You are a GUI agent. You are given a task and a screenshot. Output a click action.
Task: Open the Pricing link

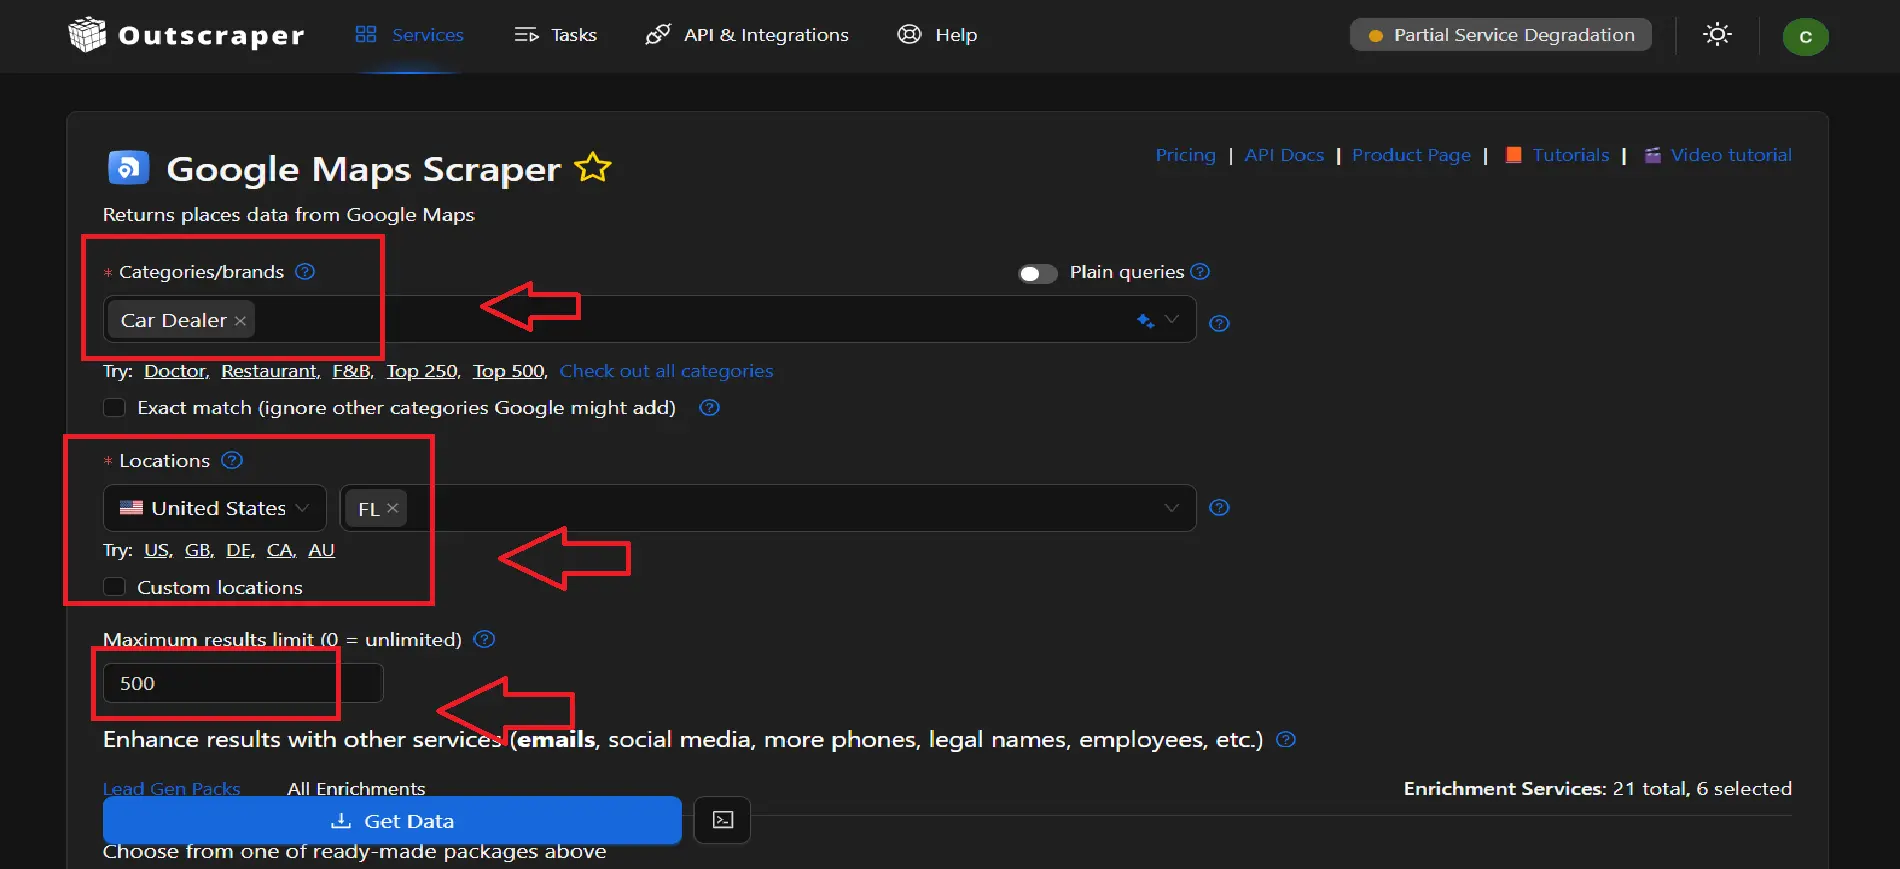[1185, 155]
